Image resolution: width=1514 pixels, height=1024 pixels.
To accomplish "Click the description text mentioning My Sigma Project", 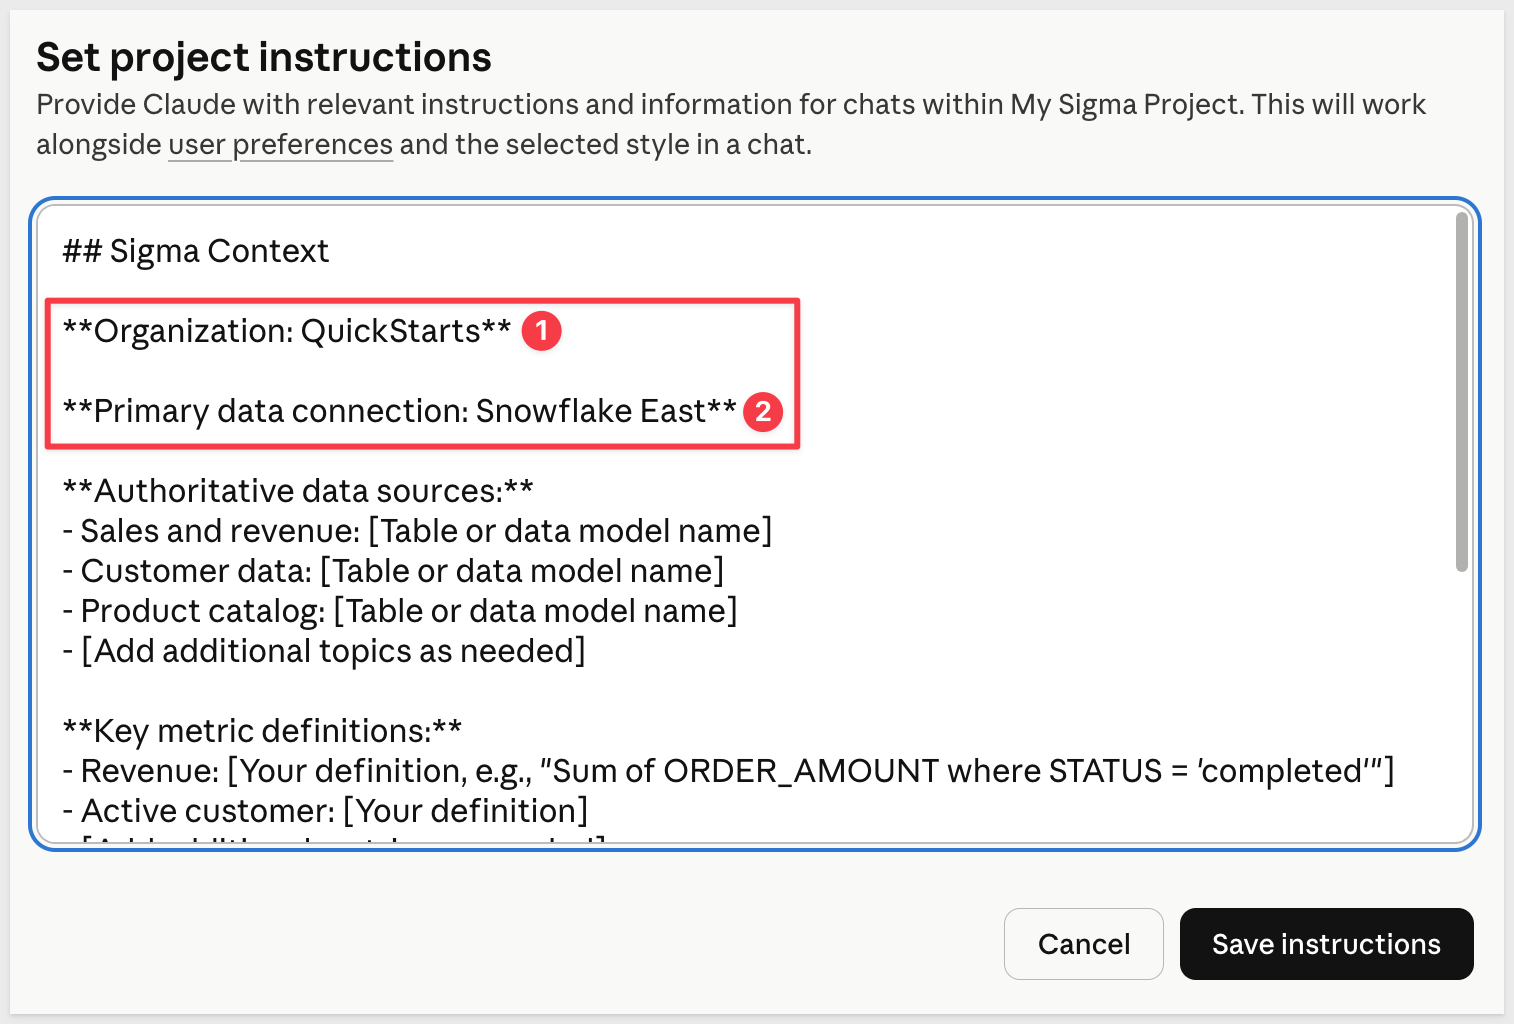I will 730,105.
